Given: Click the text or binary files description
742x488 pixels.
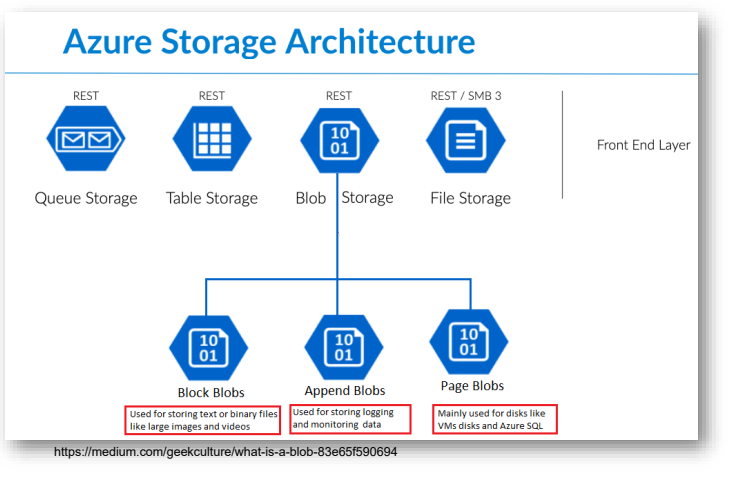Looking at the screenshot, I should click(203, 420).
